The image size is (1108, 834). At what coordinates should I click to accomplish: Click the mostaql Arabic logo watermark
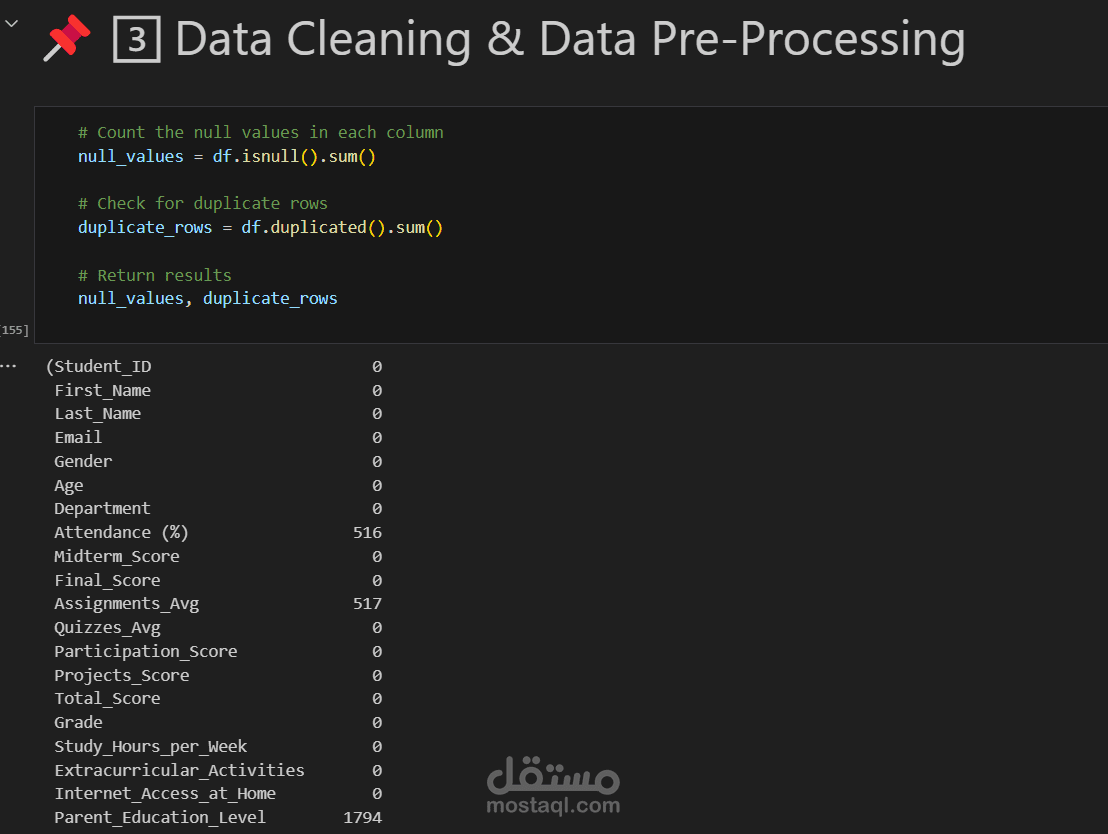coord(553,774)
